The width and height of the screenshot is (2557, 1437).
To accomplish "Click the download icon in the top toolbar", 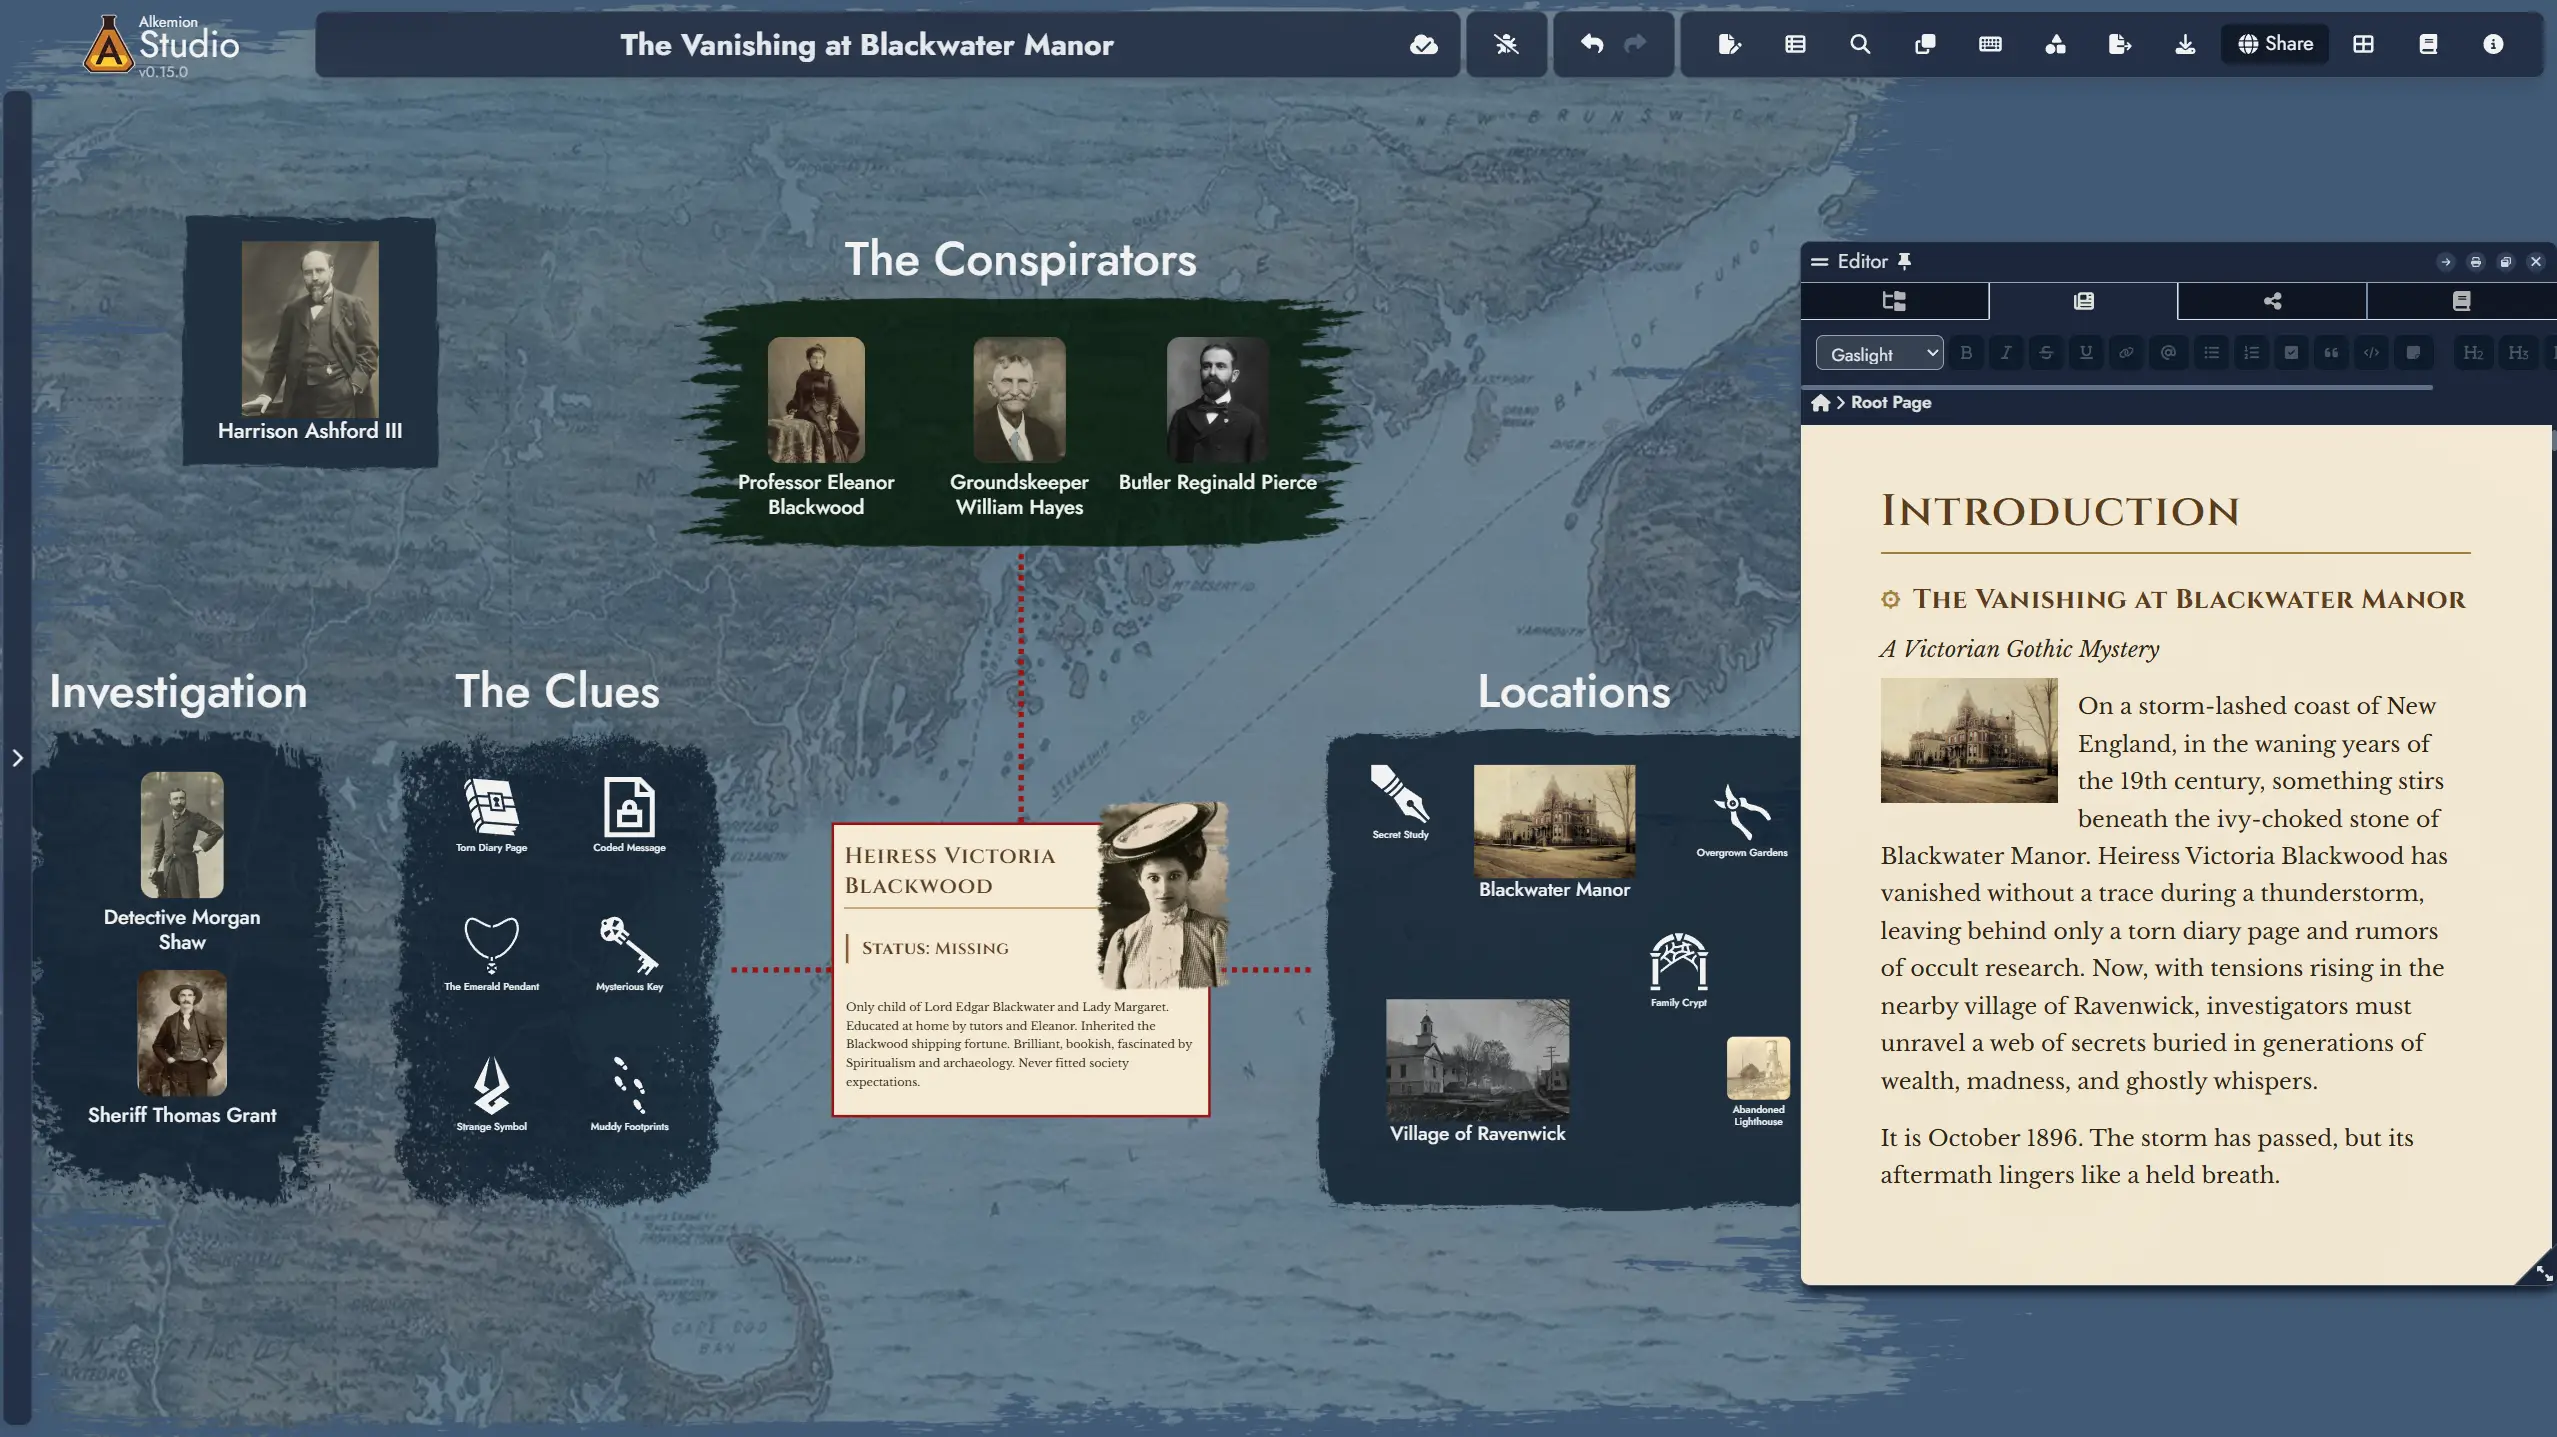I will point(2185,44).
